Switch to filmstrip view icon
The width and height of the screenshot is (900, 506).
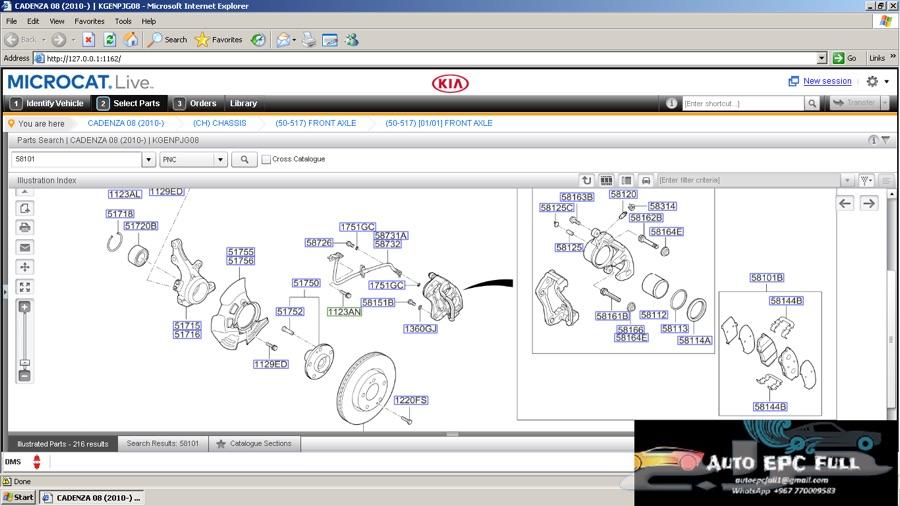(x=606, y=180)
